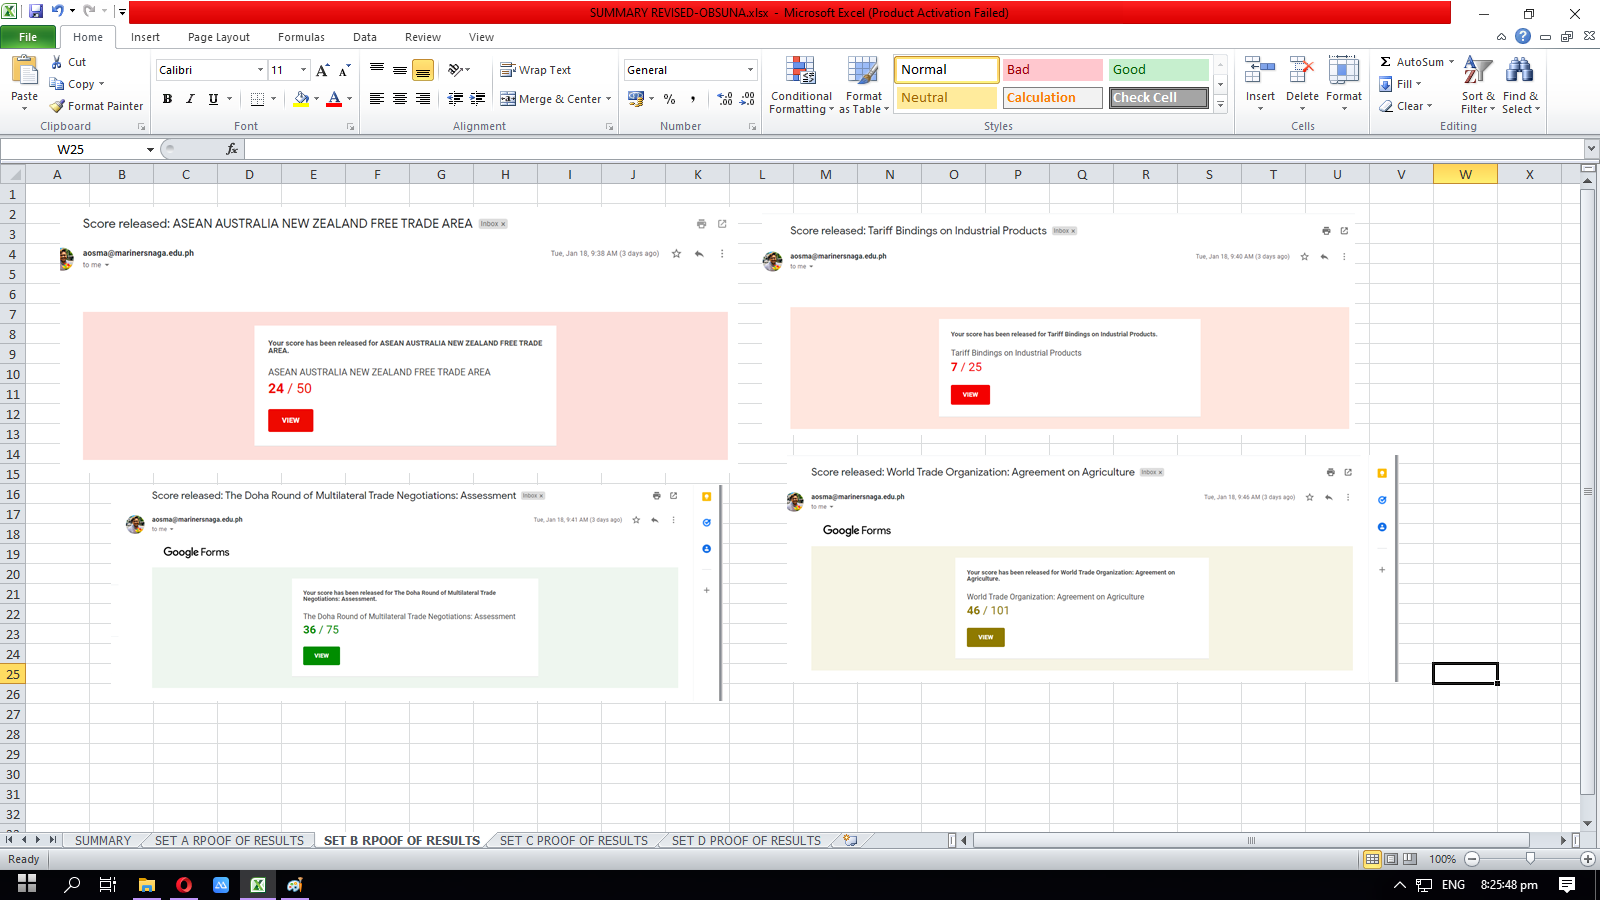Toggle middle vertical alignment
Screen dimensions: 1600x900
[400, 70]
